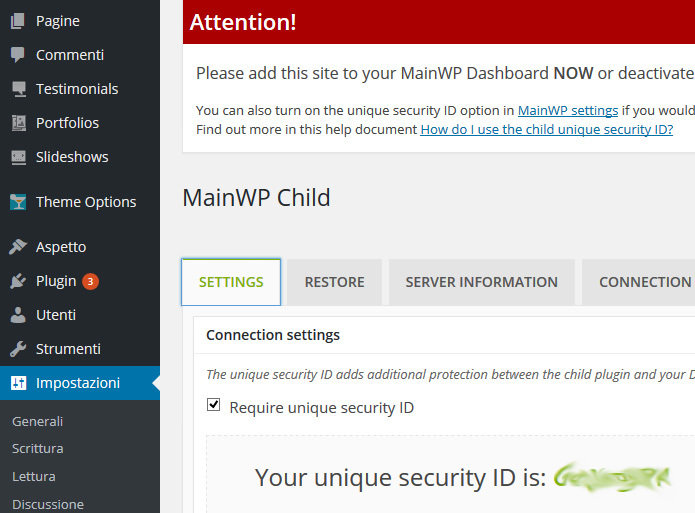Viewport: 695px width, 513px height.
Task: Click the Pagine sidebar icon
Action: click(18, 21)
